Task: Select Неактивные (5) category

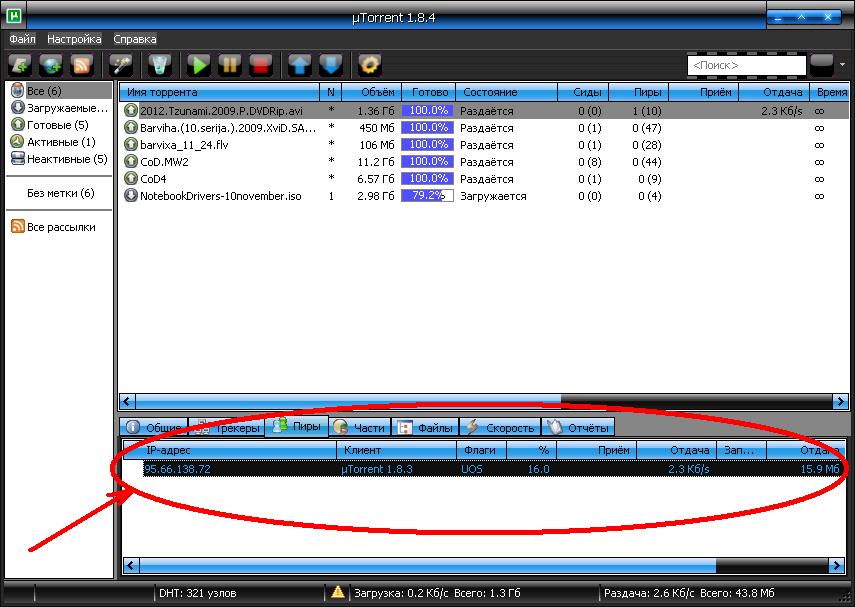Action: tap(61, 159)
